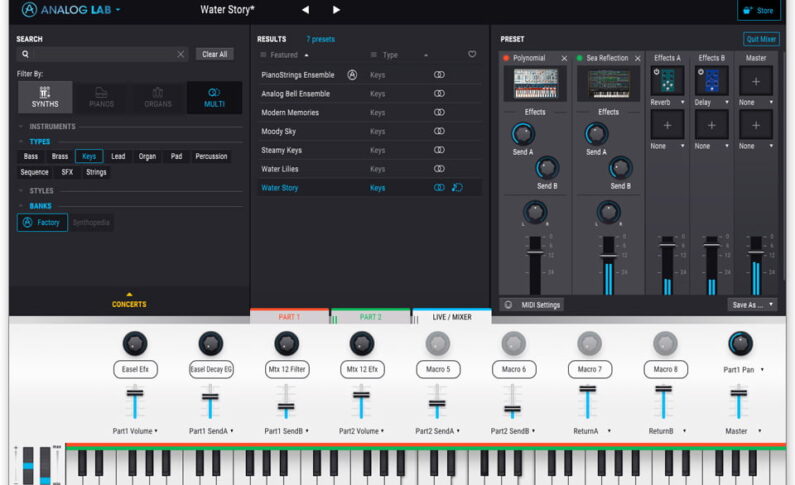Open the Polynomial instrument thumbnail
This screenshot has width=795, height=485.
pos(535,84)
